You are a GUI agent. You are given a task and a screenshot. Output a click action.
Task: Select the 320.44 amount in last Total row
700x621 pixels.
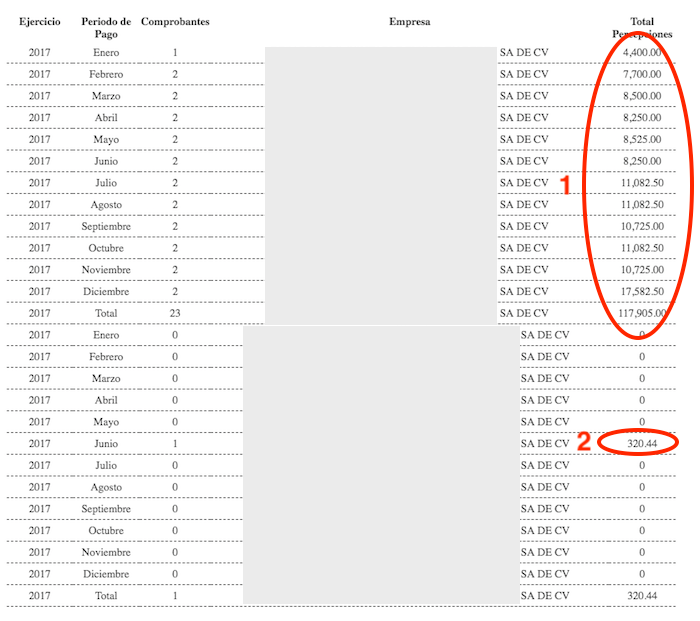642,596
